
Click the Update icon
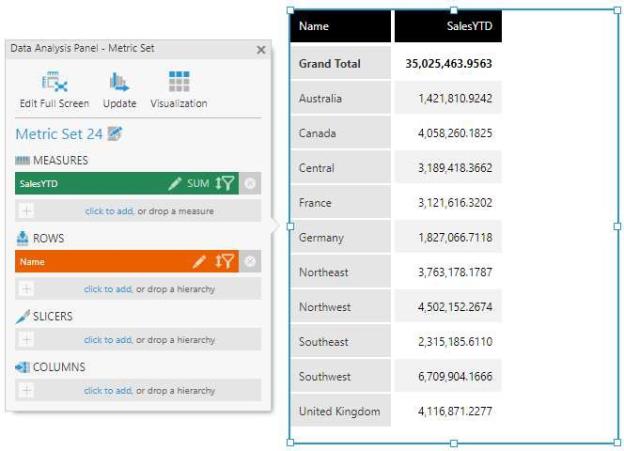(x=119, y=90)
